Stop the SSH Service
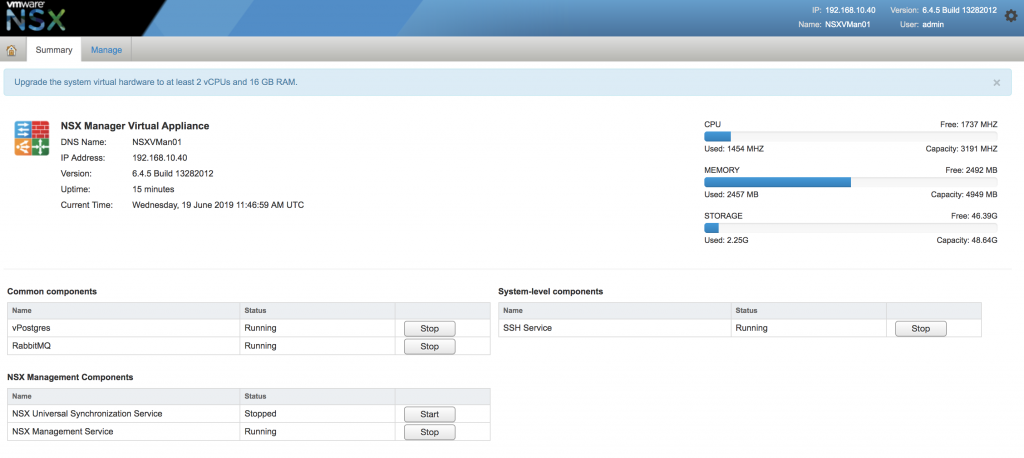Image resolution: width=1024 pixels, height=458 pixels. pyautogui.click(x=920, y=329)
